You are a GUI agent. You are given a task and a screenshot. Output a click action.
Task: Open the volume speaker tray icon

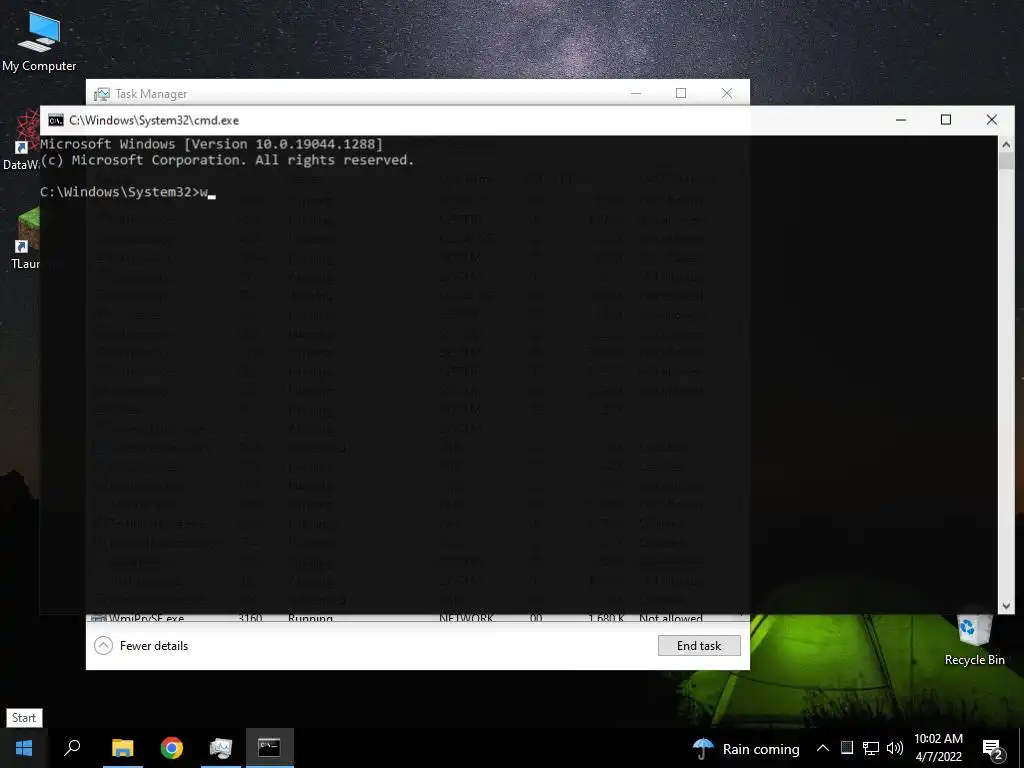[895, 748]
